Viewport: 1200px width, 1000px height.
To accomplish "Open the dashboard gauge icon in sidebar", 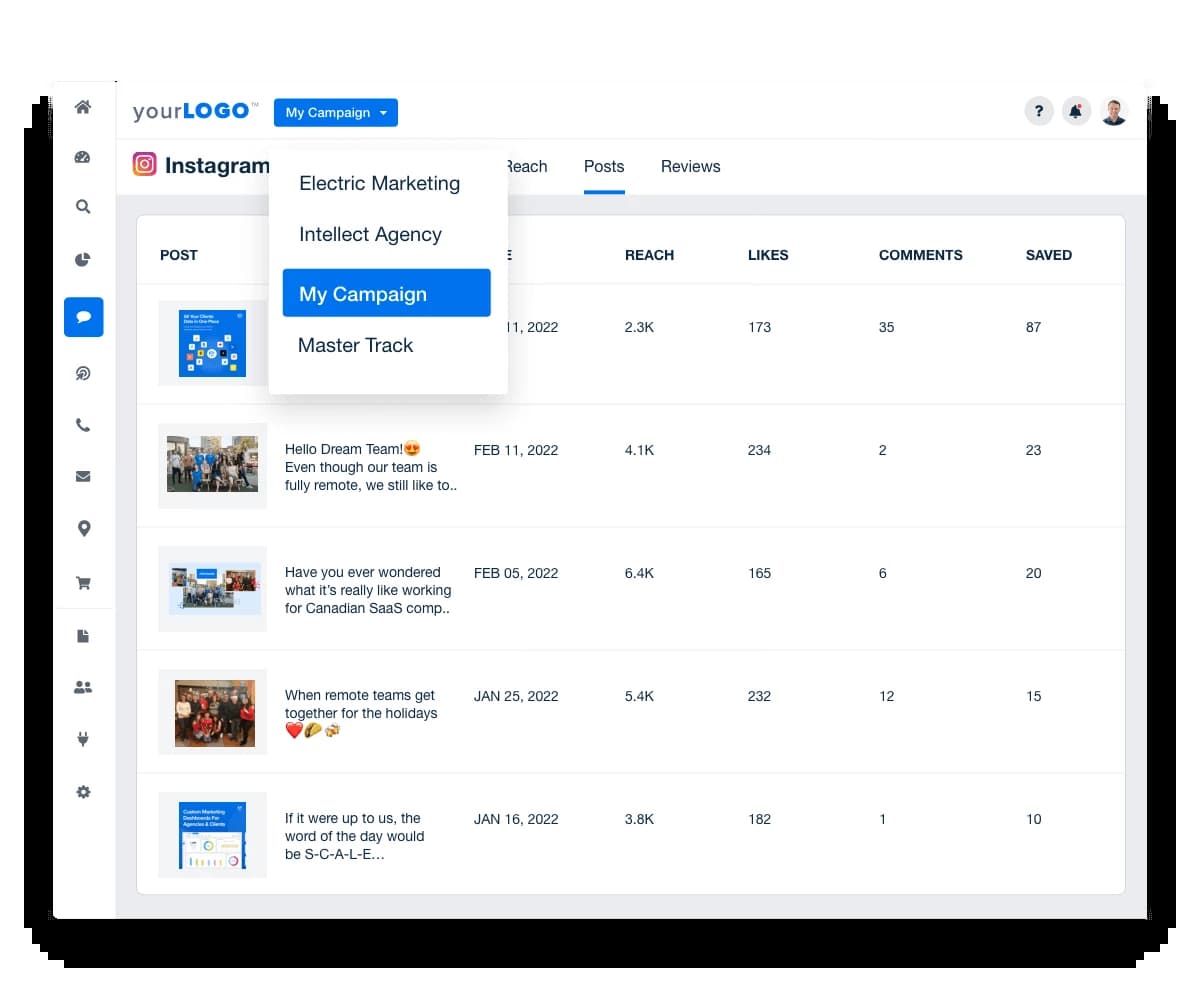I will [x=83, y=157].
